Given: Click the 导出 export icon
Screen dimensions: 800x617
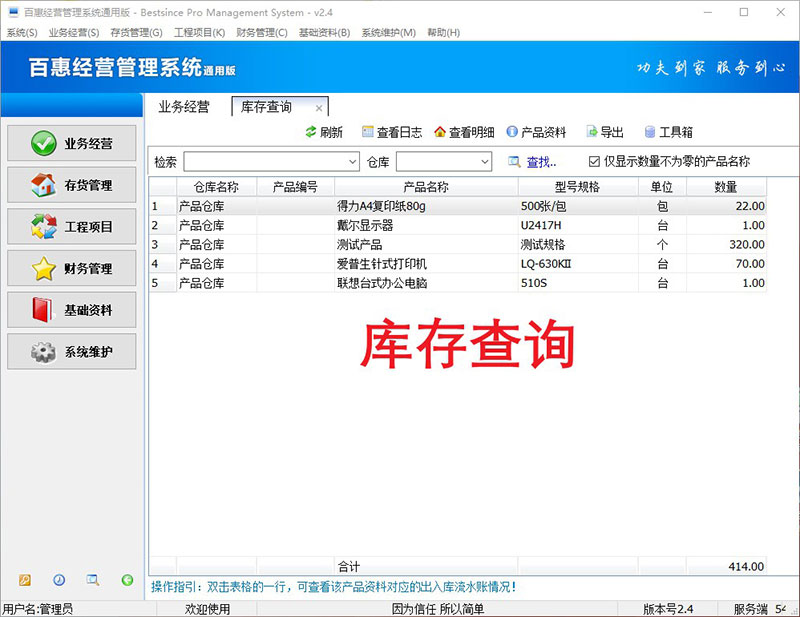Looking at the screenshot, I should pyautogui.click(x=591, y=132).
